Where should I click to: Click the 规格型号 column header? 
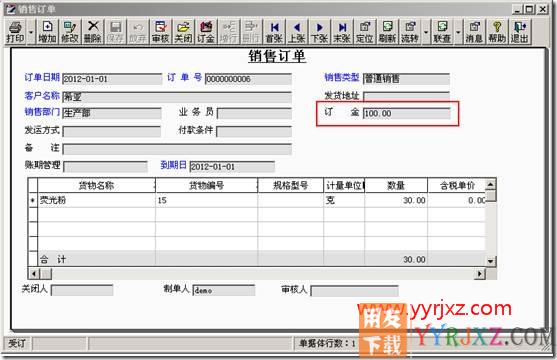291,185
